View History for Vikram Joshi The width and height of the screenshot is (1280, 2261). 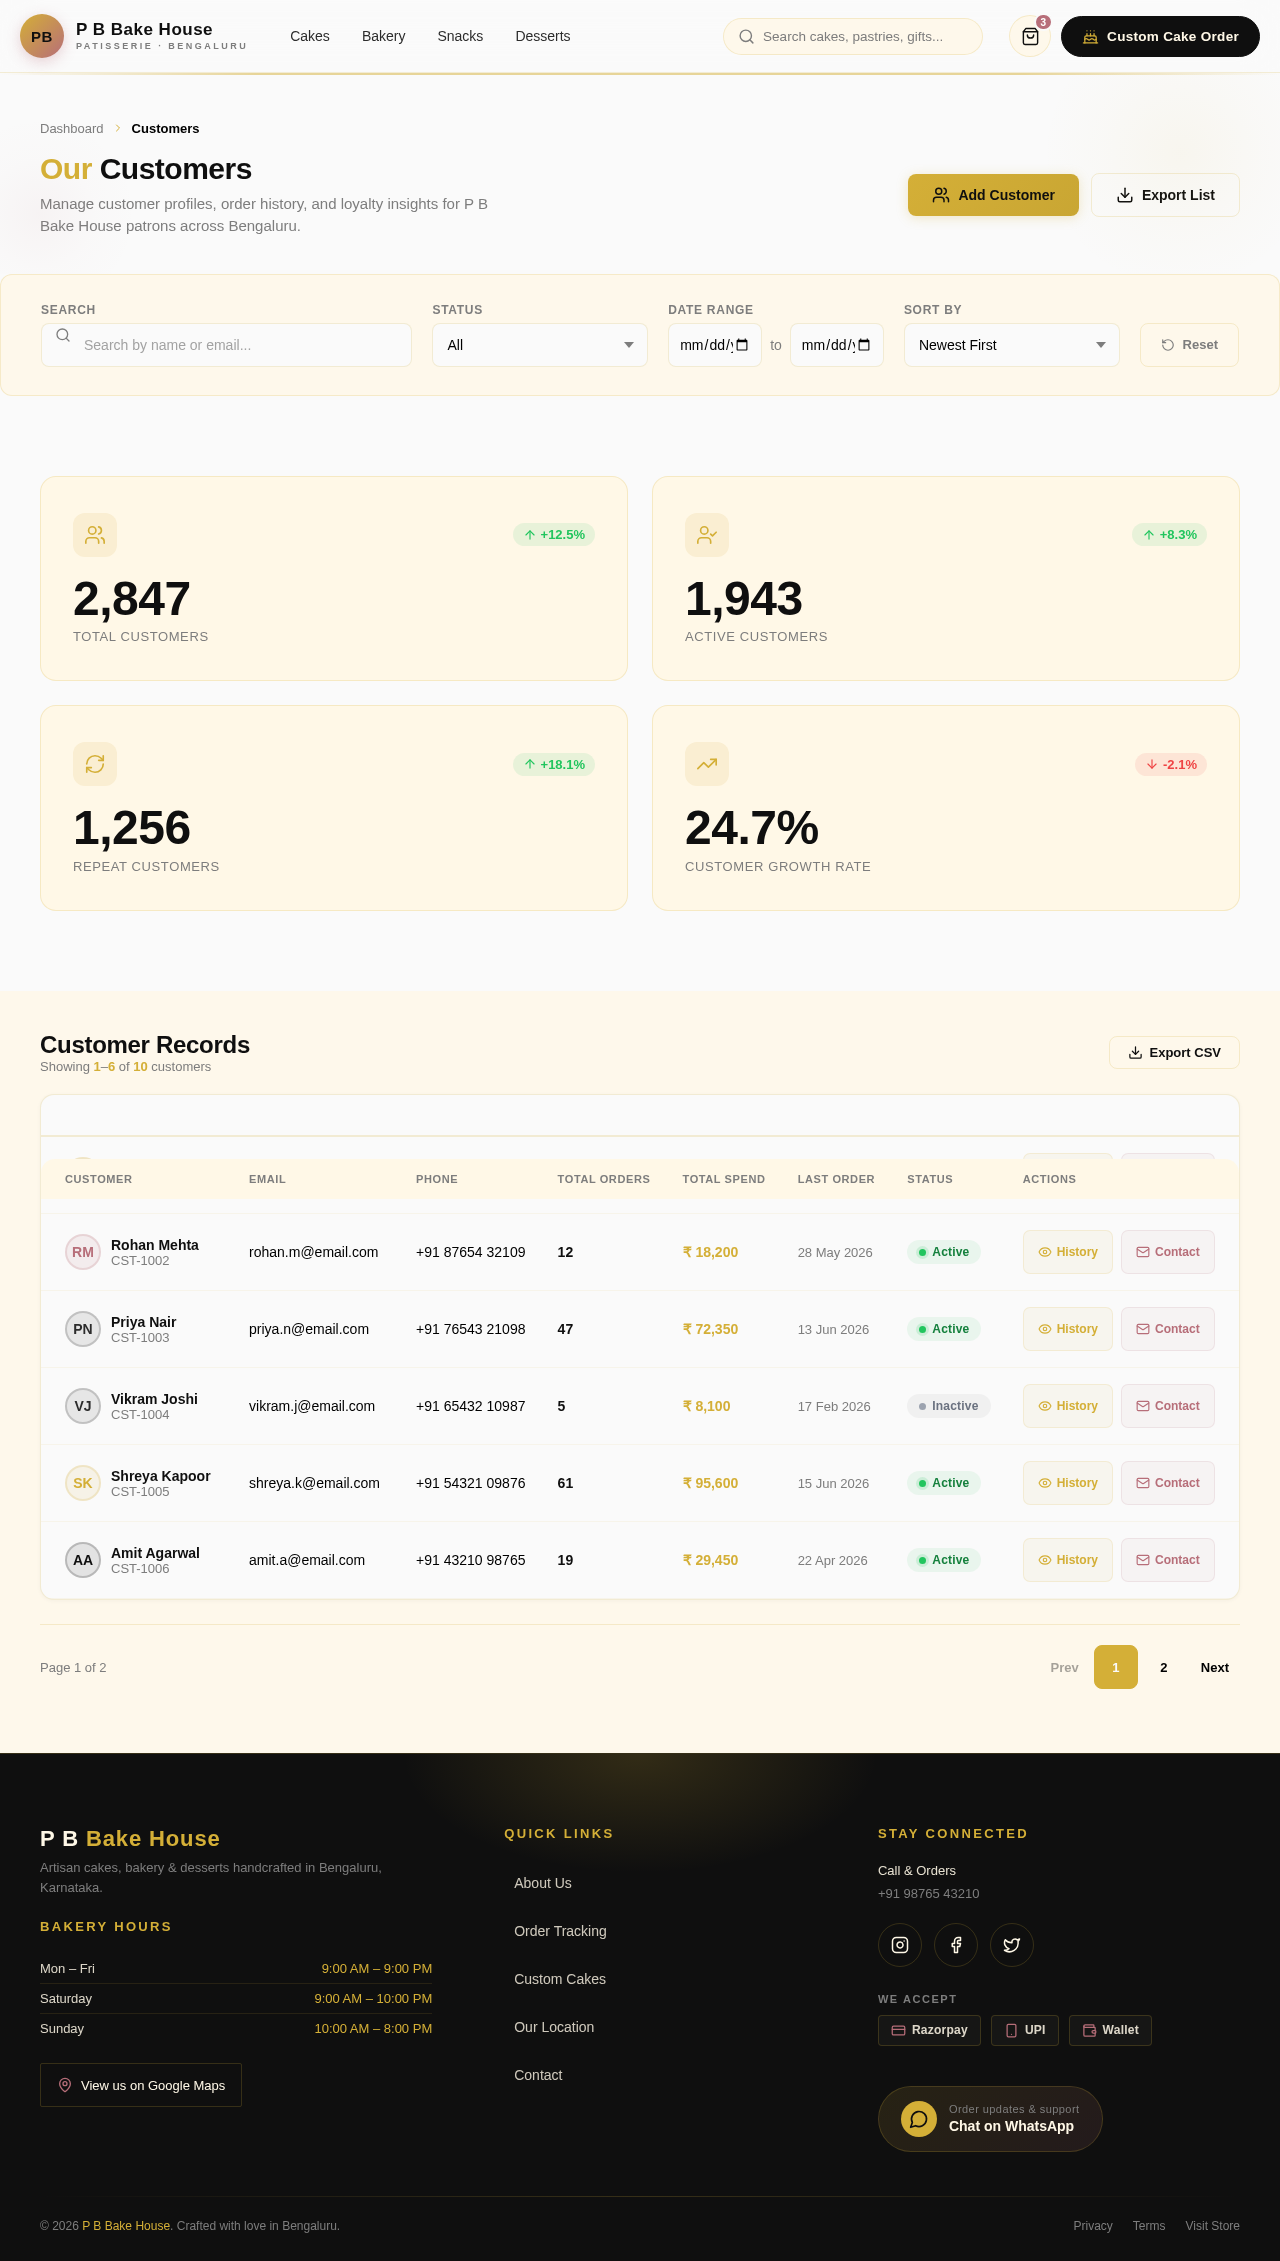pos(1068,1406)
